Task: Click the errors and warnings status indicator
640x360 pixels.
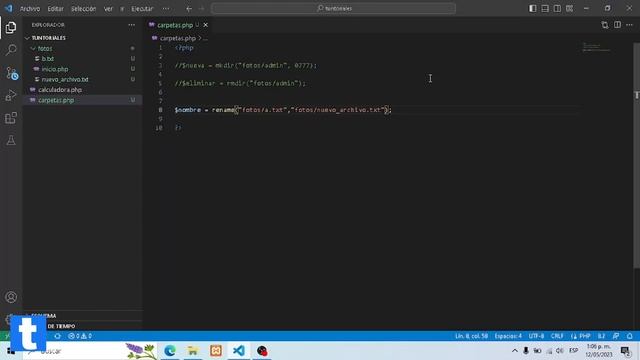Action: click(x=80, y=336)
